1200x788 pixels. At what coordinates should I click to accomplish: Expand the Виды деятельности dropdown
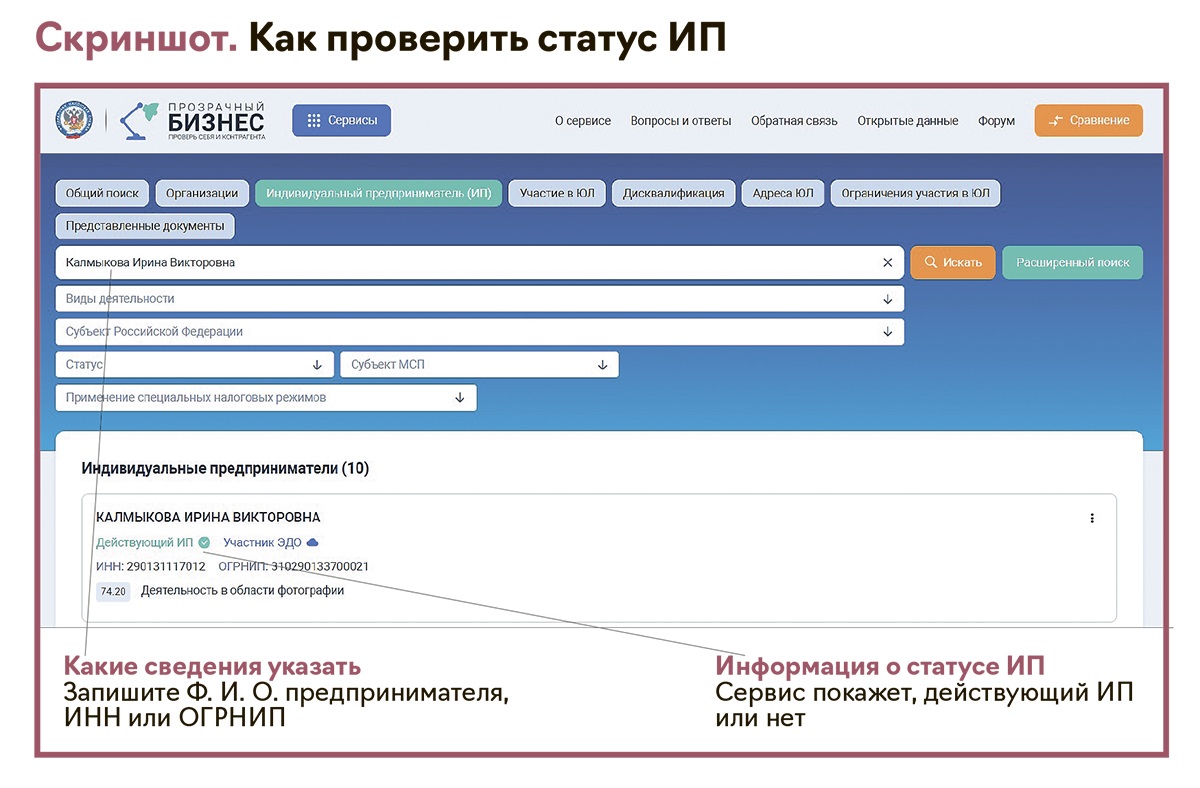480,299
